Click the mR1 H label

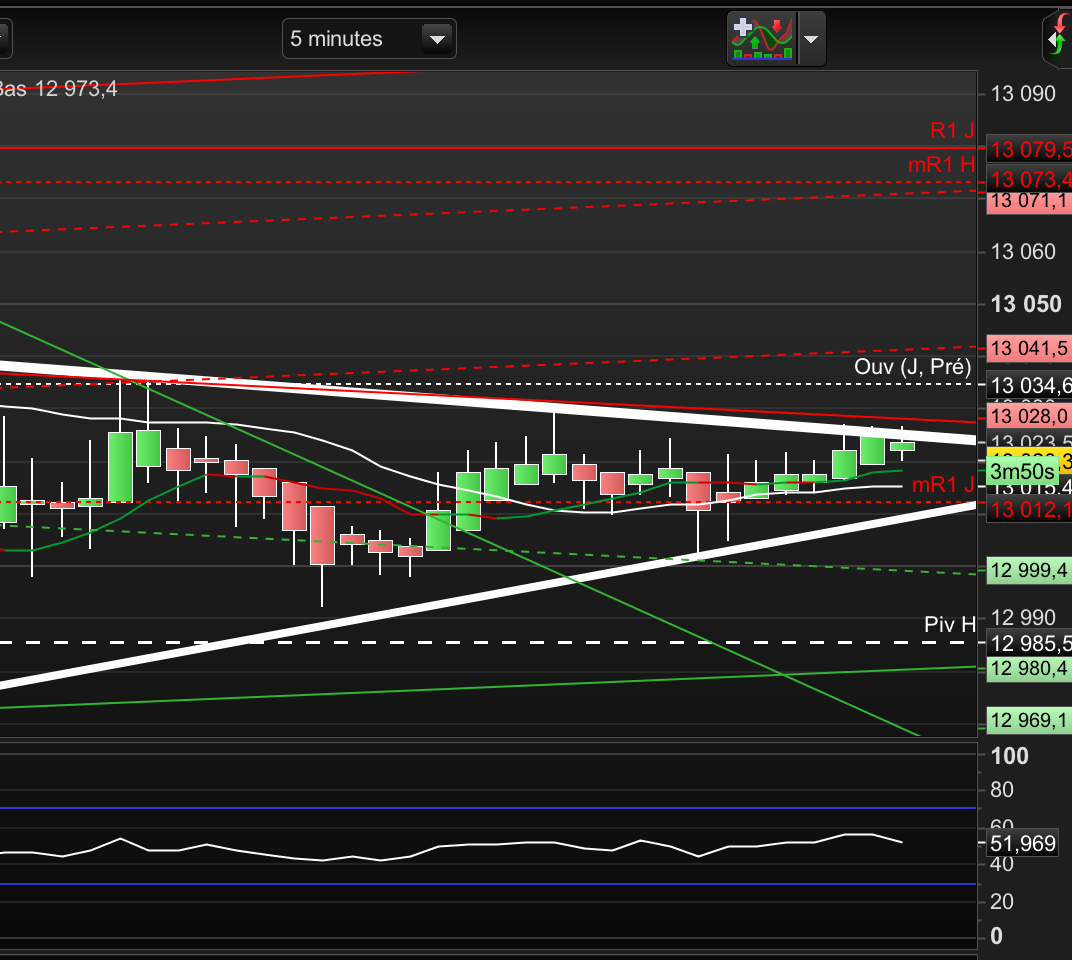click(941, 164)
